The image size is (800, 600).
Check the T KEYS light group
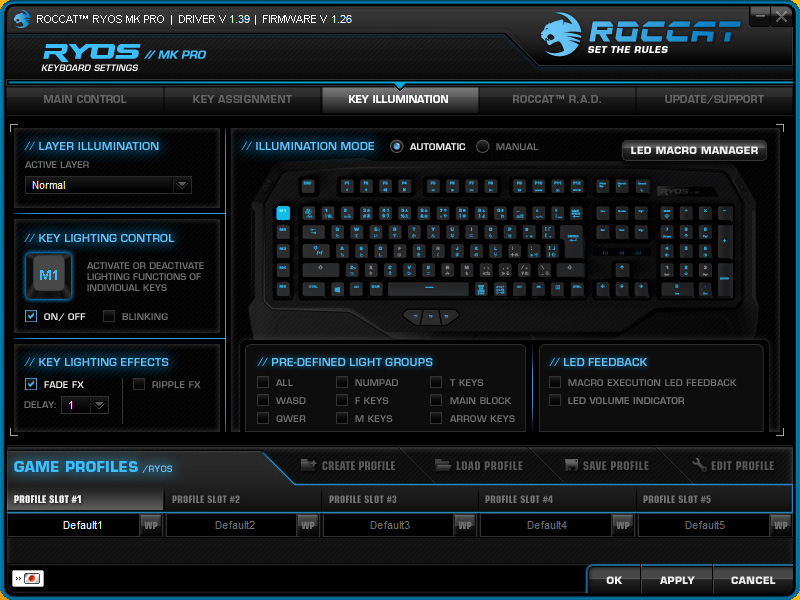click(x=436, y=382)
